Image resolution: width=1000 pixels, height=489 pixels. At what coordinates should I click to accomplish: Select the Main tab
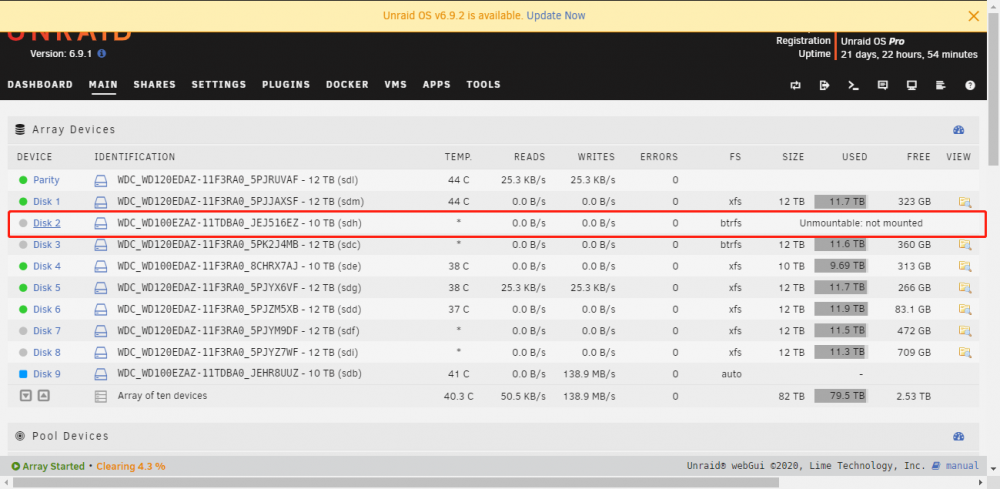[103, 85]
